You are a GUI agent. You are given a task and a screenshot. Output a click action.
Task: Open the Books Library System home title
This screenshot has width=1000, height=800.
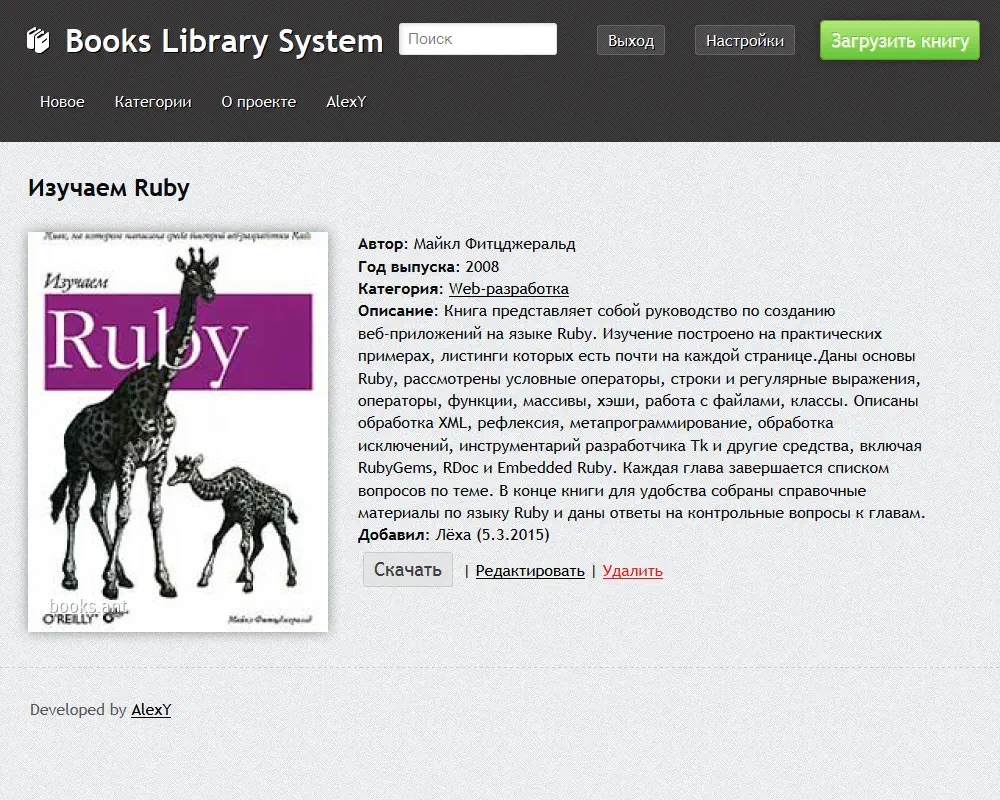coord(224,41)
